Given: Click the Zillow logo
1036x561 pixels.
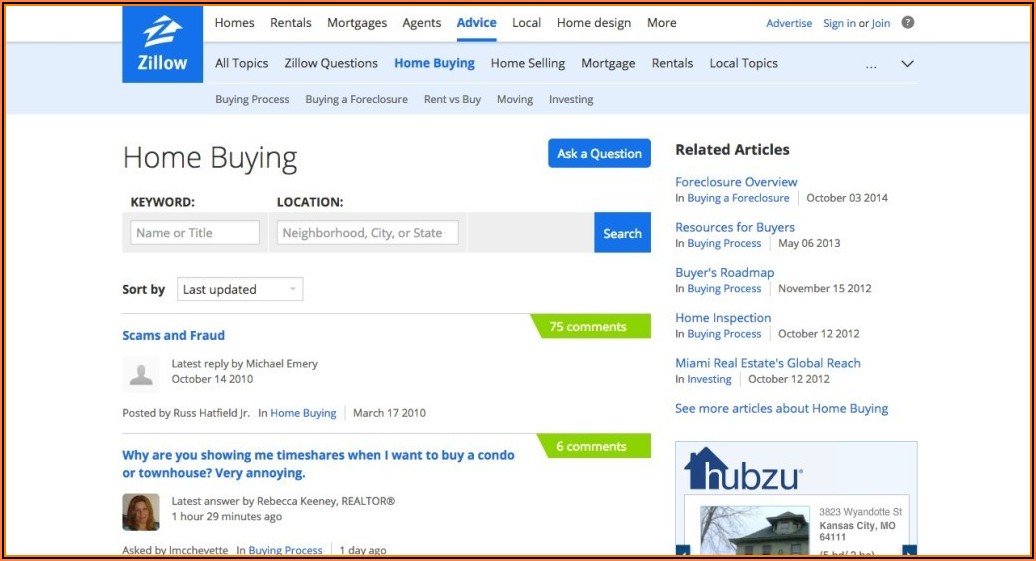Looking at the screenshot, I should [x=163, y=44].
